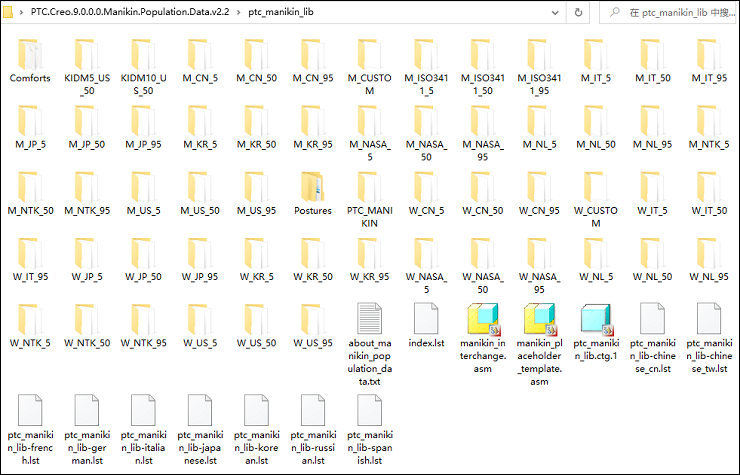Click the ptc_manikin_lib breadcrumb segment
Image resolution: width=740 pixels, height=475 pixels.
point(281,12)
